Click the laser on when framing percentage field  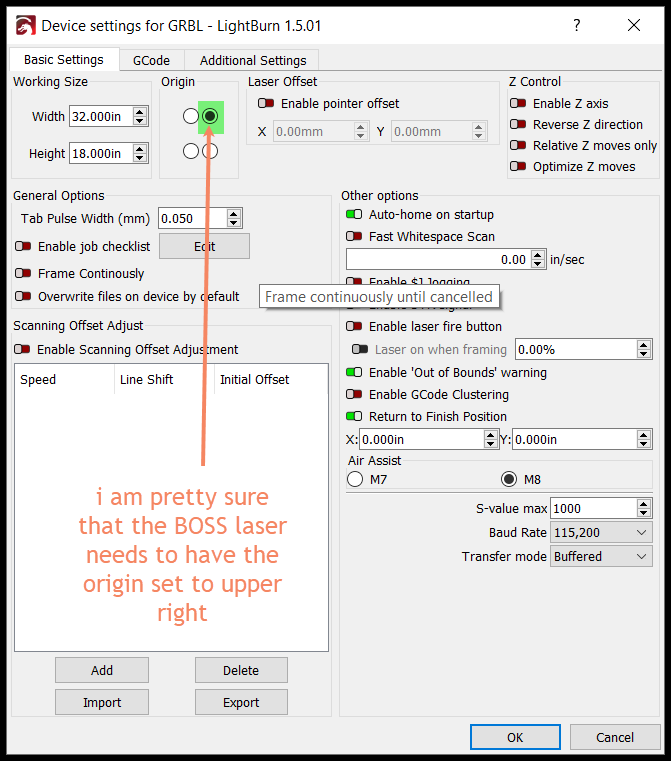576,349
